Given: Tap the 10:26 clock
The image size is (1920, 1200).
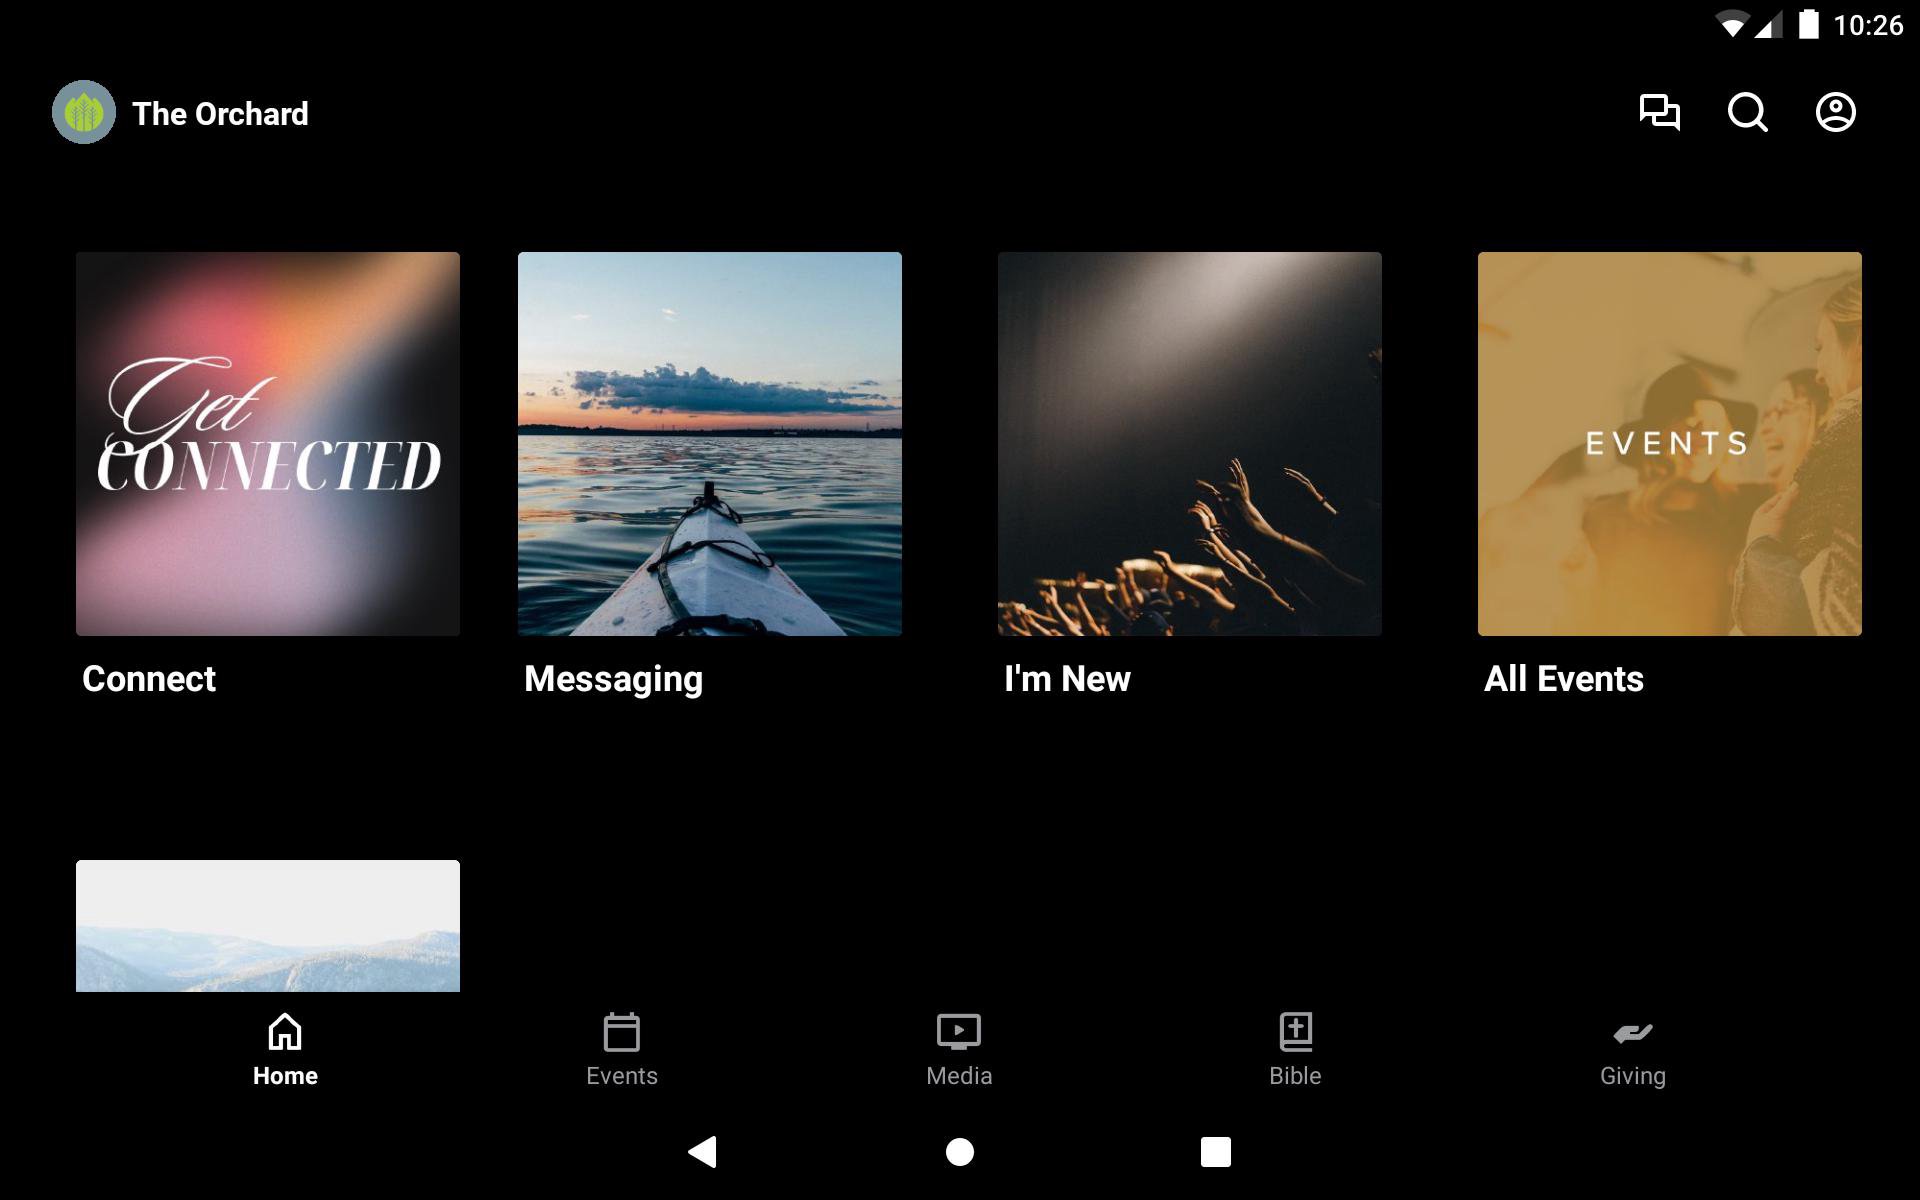Looking at the screenshot, I should 1868,25.
